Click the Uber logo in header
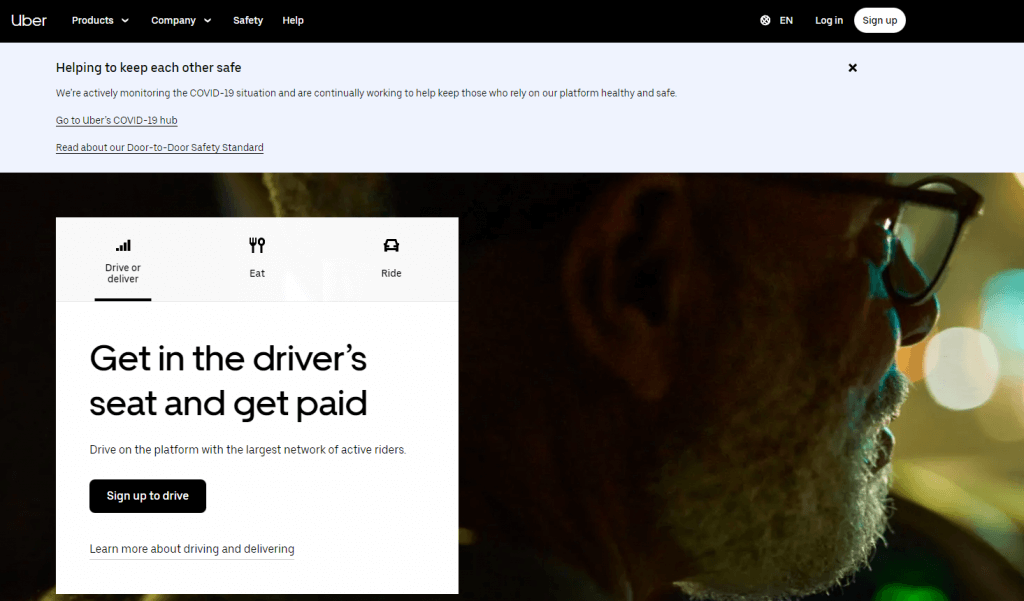The image size is (1024, 601). [29, 20]
